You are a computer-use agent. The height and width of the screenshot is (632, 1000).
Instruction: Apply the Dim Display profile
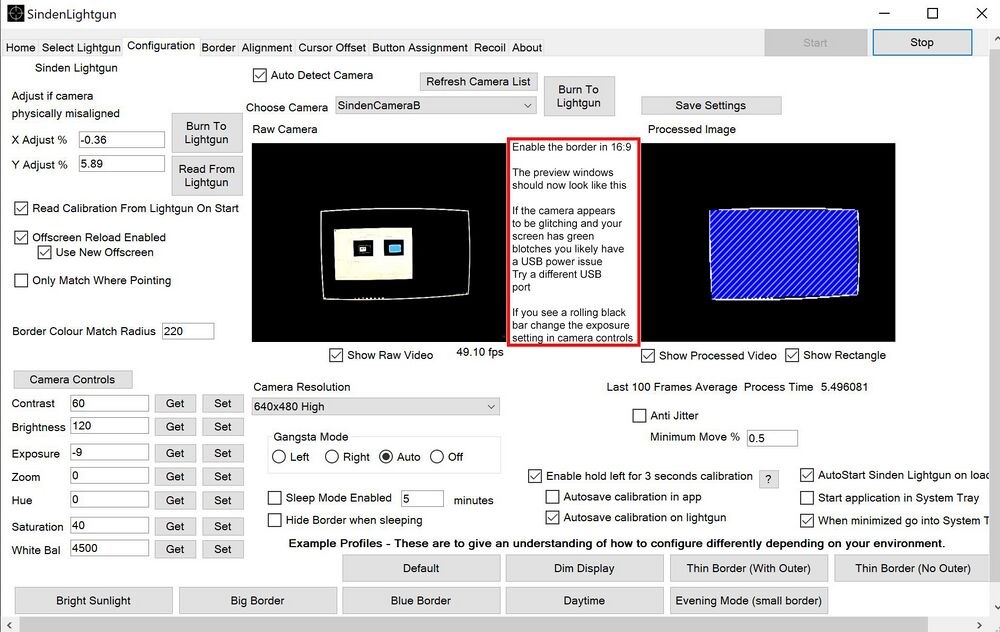pyautogui.click(x=584, y=568)
